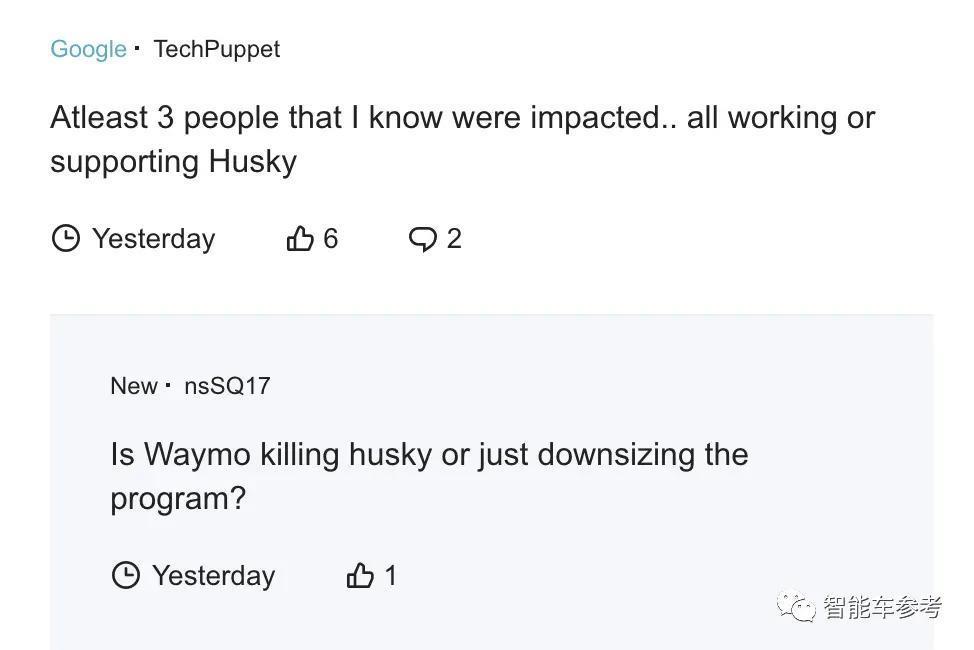The width and height of the screenshot is (974, 650).
Task: Select the New label on the reply
Action: 134,386
